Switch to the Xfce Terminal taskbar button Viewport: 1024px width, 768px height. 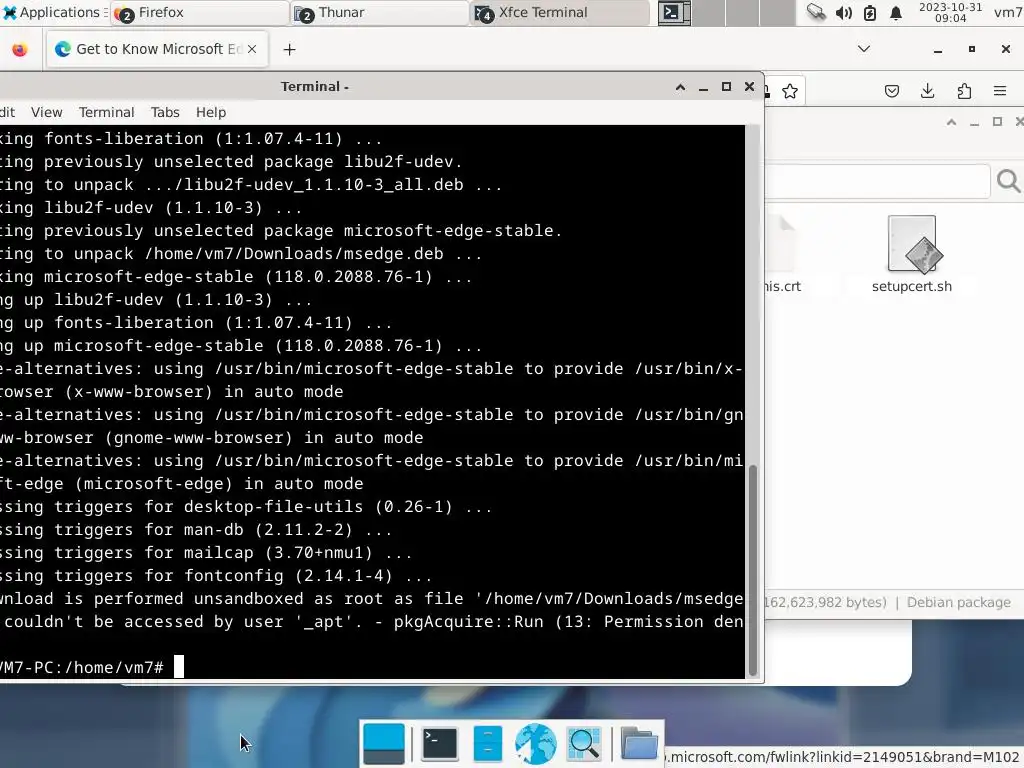[560, 12]
